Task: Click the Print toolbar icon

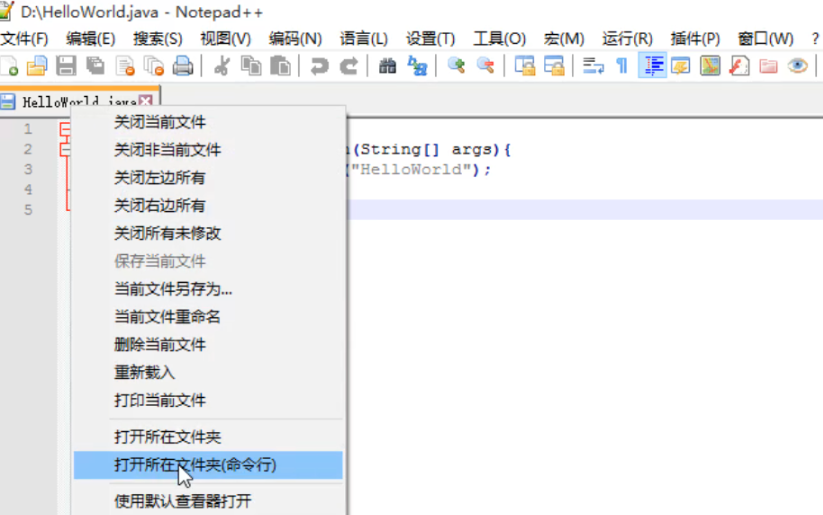Action: click(x=183, y=66)
